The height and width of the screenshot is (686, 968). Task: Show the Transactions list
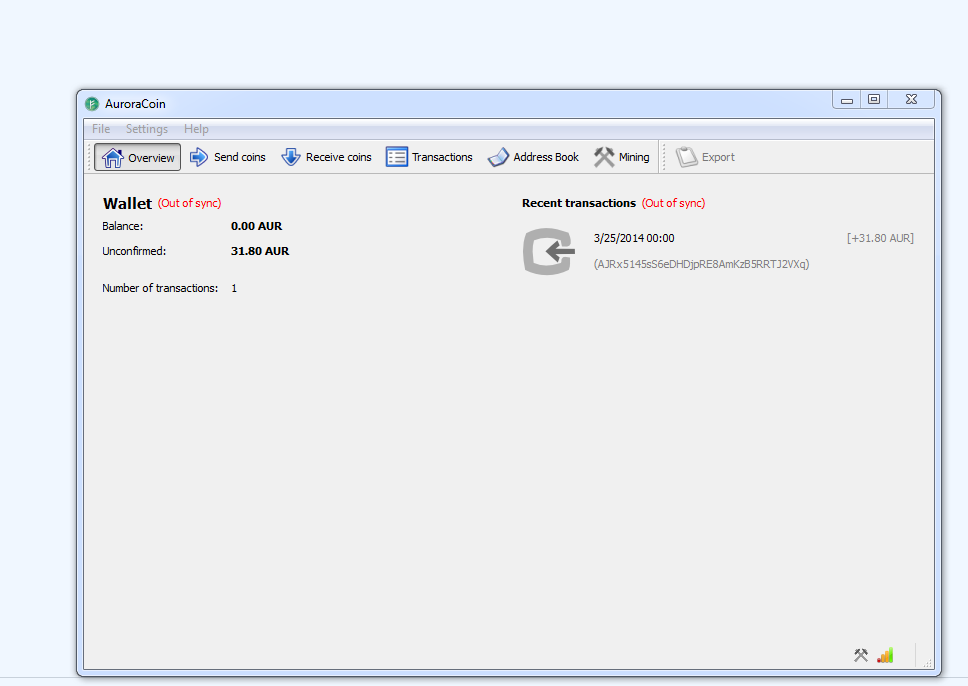tap(429, 157)
